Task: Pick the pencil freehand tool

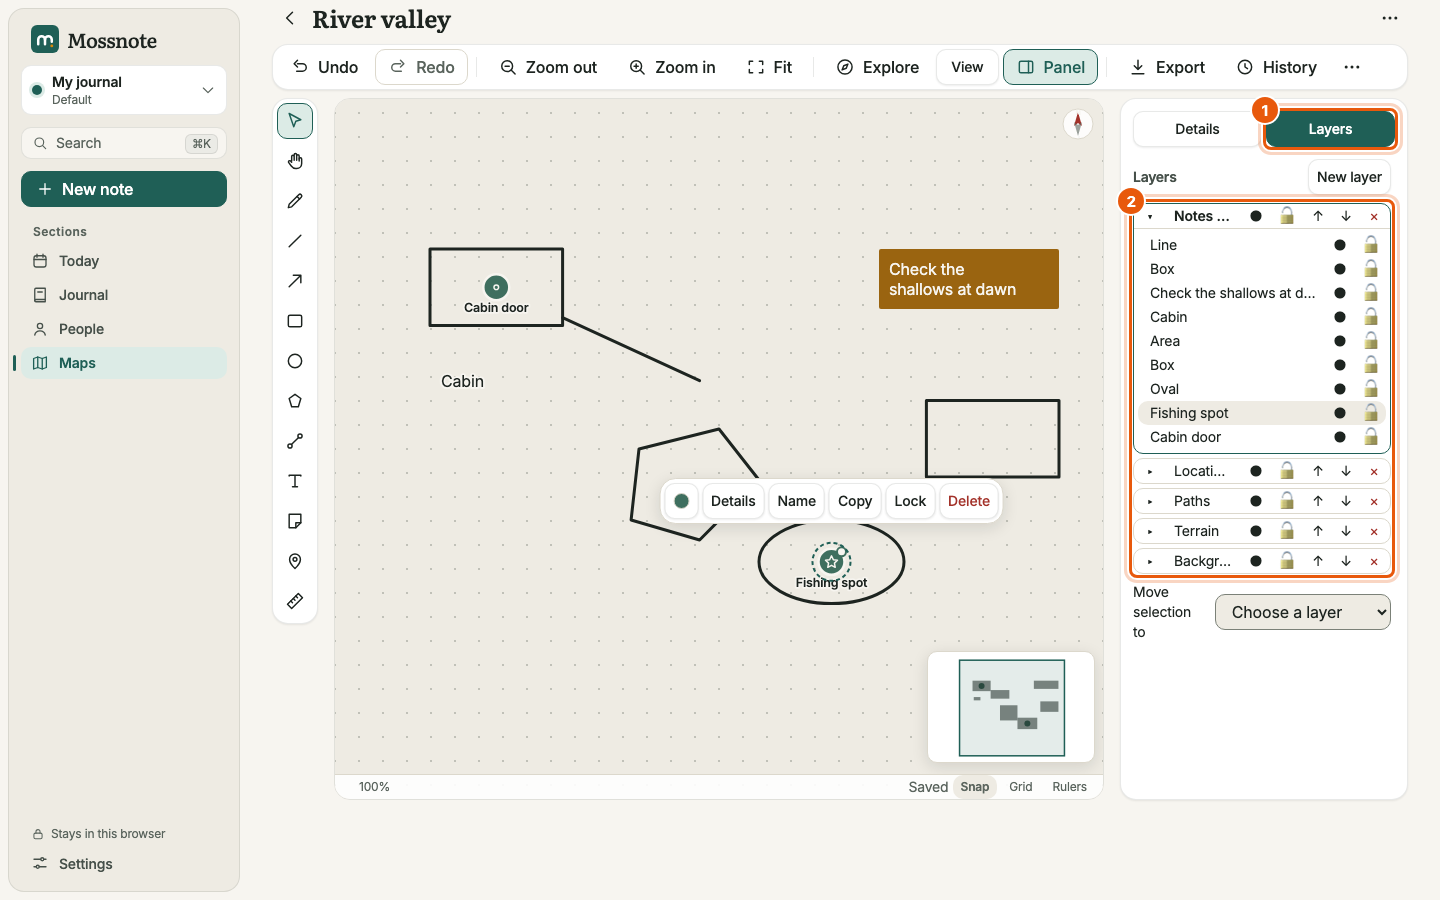Action: 295,201
